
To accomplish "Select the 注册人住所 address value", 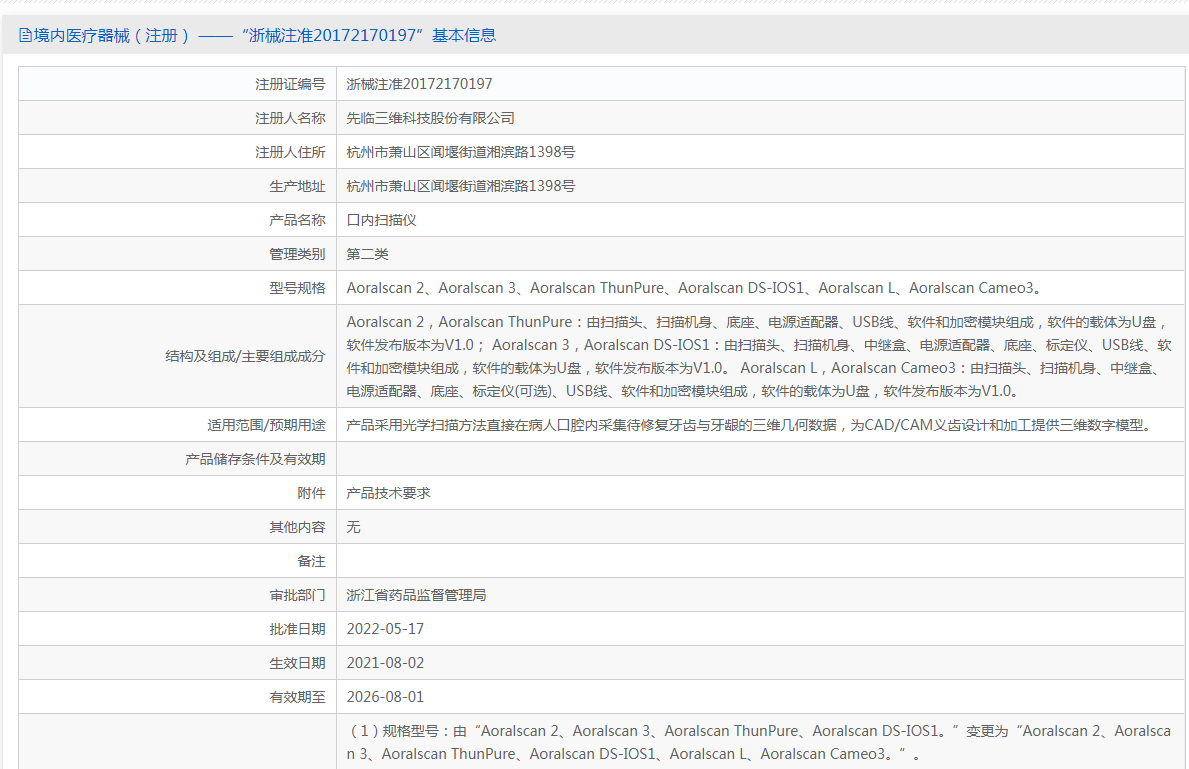I will tap(461, 152).
